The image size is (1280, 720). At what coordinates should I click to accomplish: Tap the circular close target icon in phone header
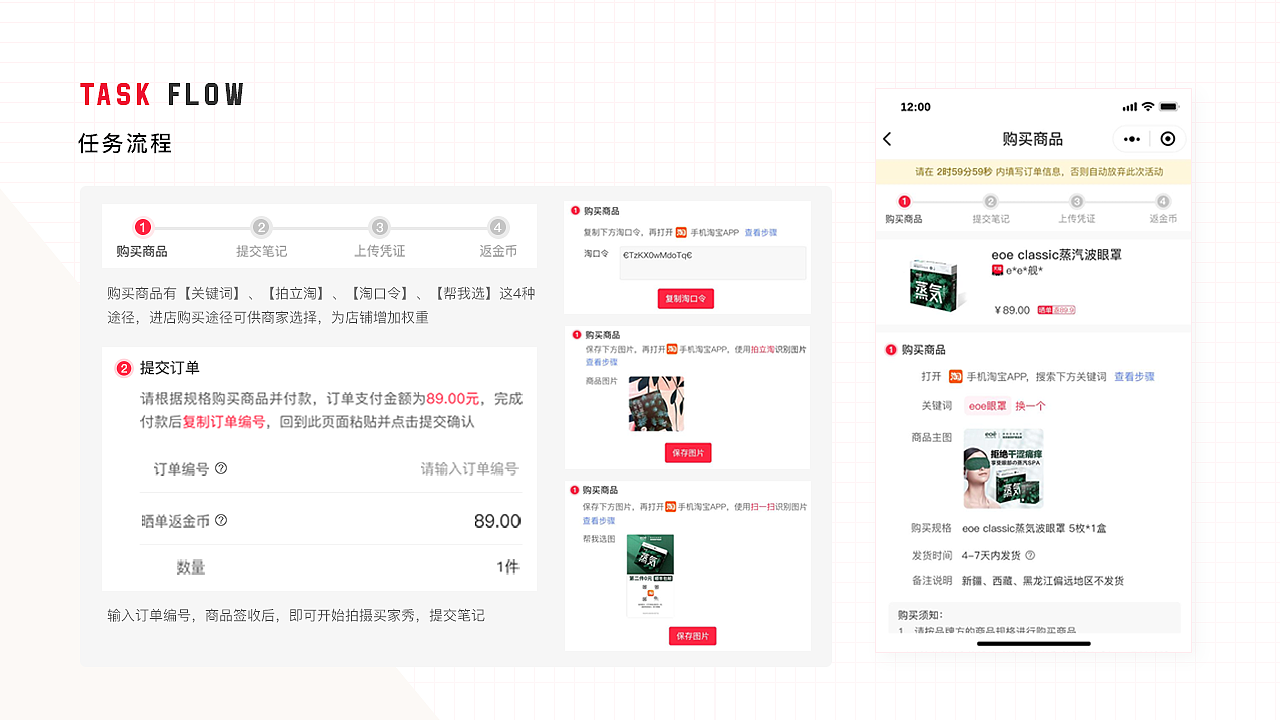pos(1168,139)
